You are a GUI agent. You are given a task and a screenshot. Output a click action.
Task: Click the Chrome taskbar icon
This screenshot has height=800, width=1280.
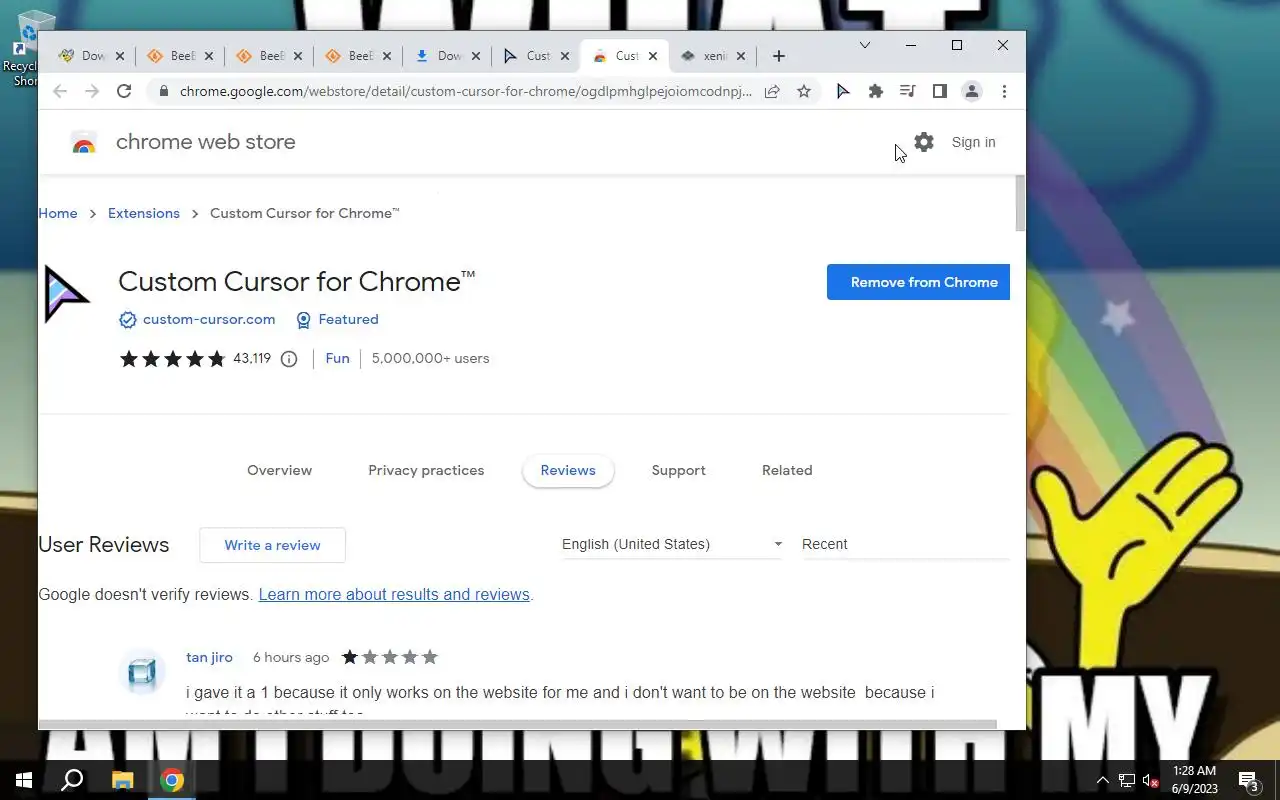172,780
